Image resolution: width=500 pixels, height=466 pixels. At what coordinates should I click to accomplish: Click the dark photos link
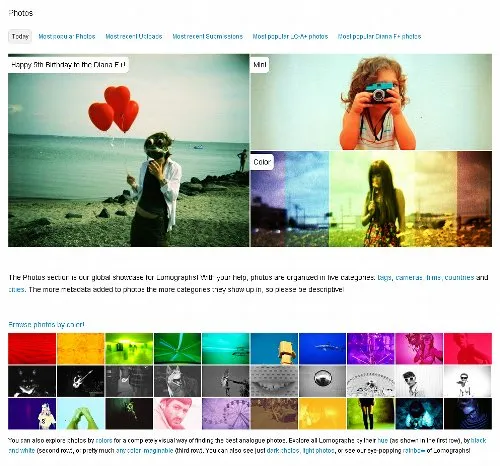[x=283, y=451]
